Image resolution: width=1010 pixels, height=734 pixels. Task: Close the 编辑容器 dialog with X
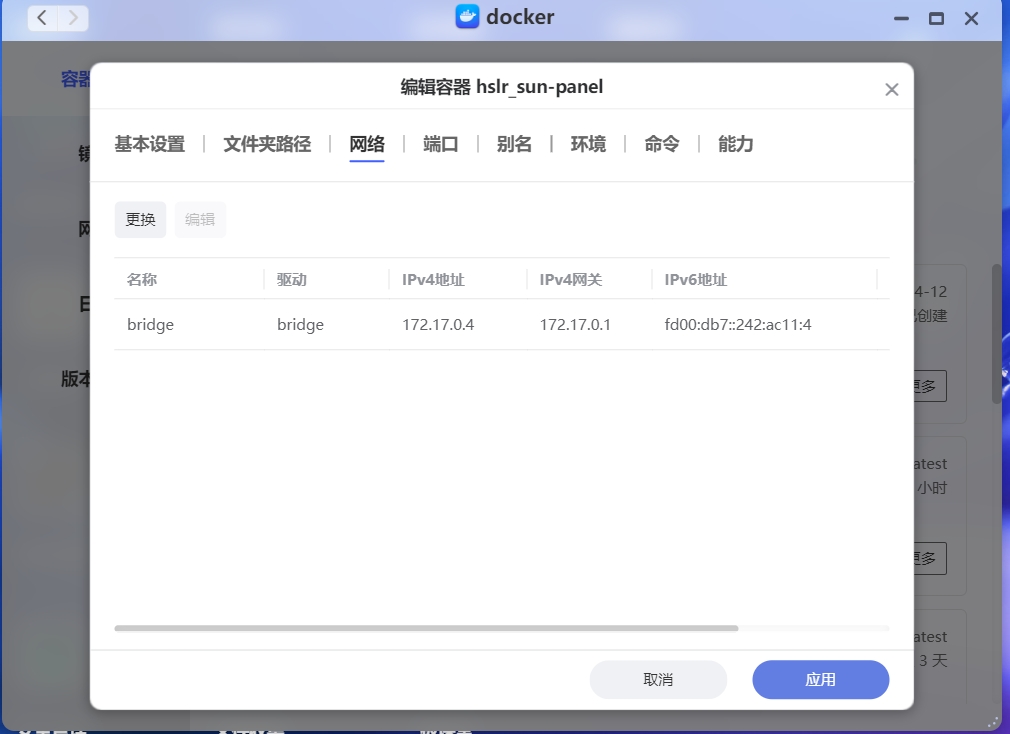[892, 90]
